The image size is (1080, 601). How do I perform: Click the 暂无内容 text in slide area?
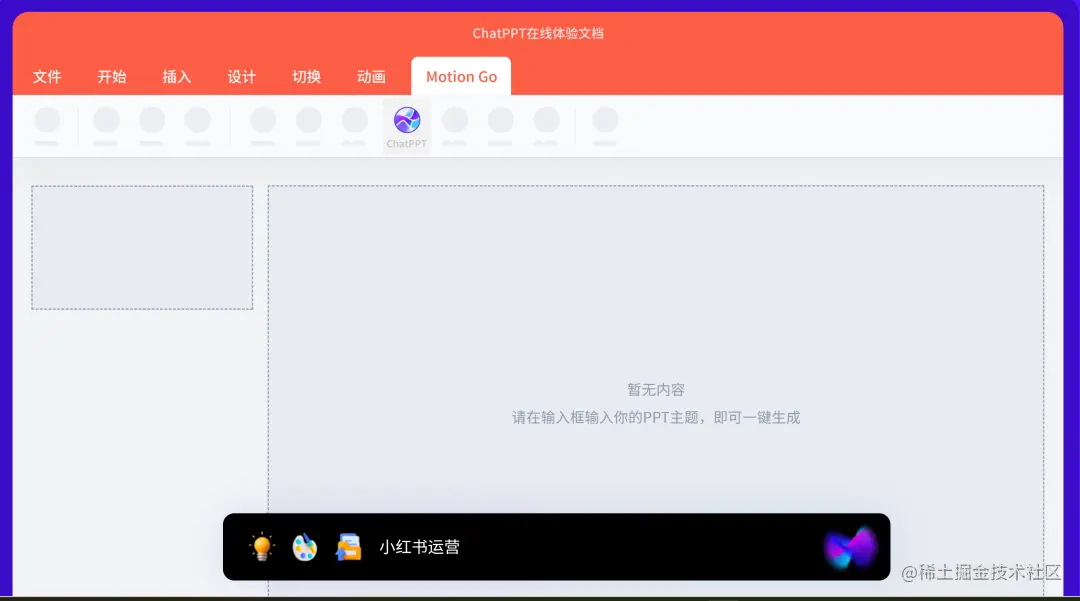pyautogui.click(x=656, y=390)
